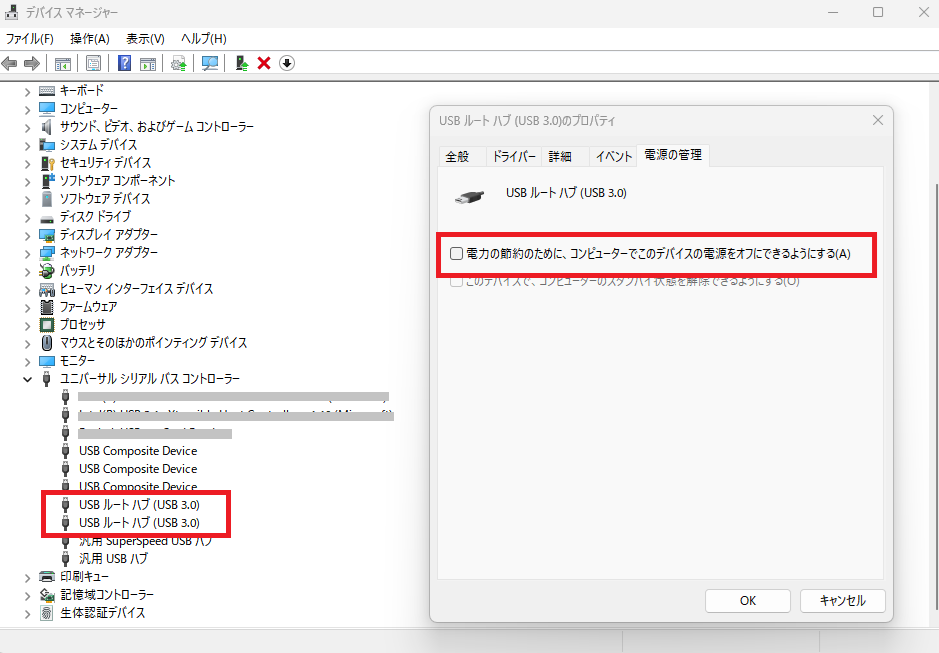This screenshot has height=653, width=939.
Task: Expand the ディスプレイ アダプター category
Action: [x=28, y=235]
